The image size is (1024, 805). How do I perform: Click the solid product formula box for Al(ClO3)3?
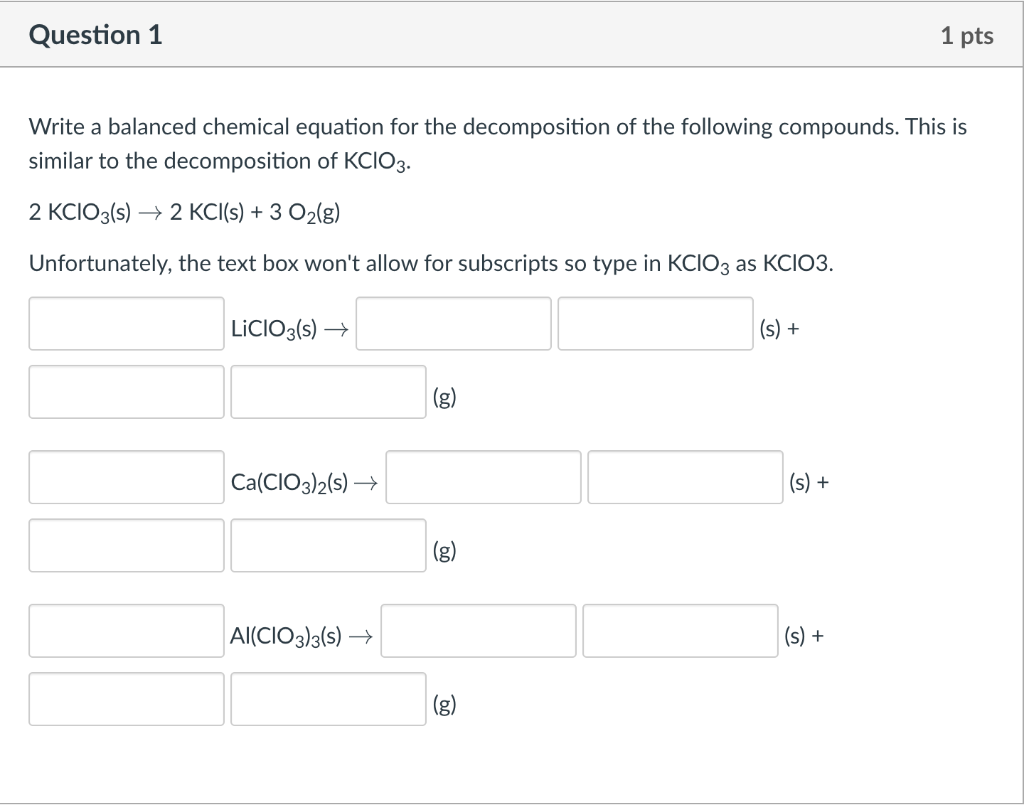click(680, 630)
